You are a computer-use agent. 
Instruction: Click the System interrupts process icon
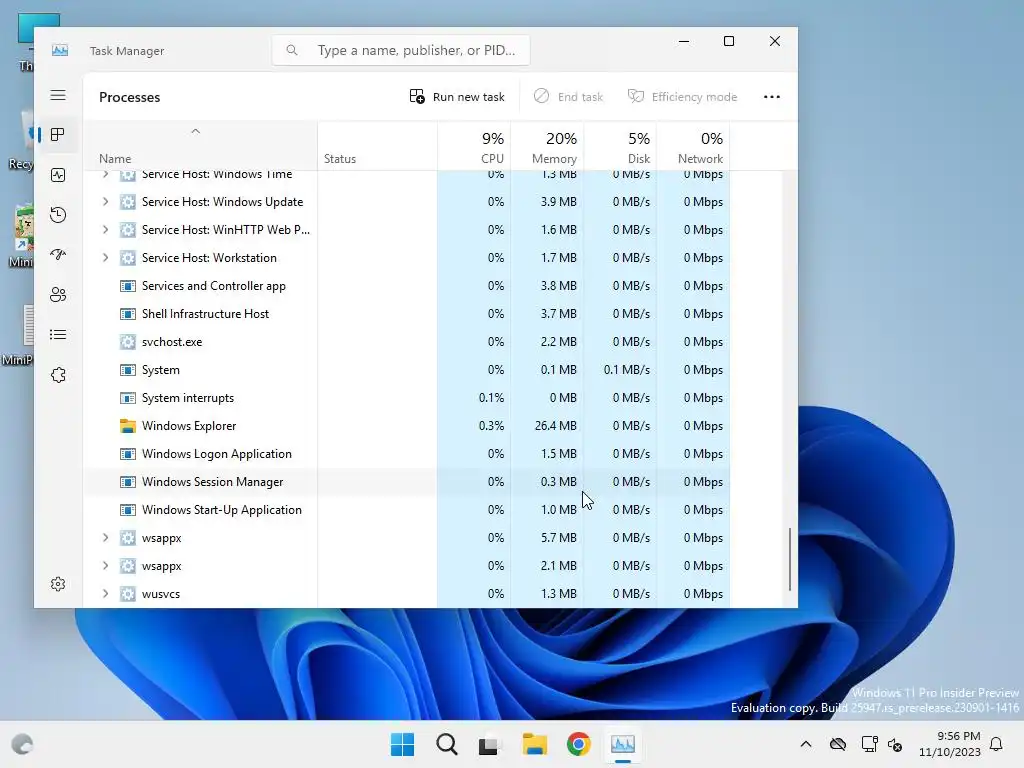coord(128,398)
